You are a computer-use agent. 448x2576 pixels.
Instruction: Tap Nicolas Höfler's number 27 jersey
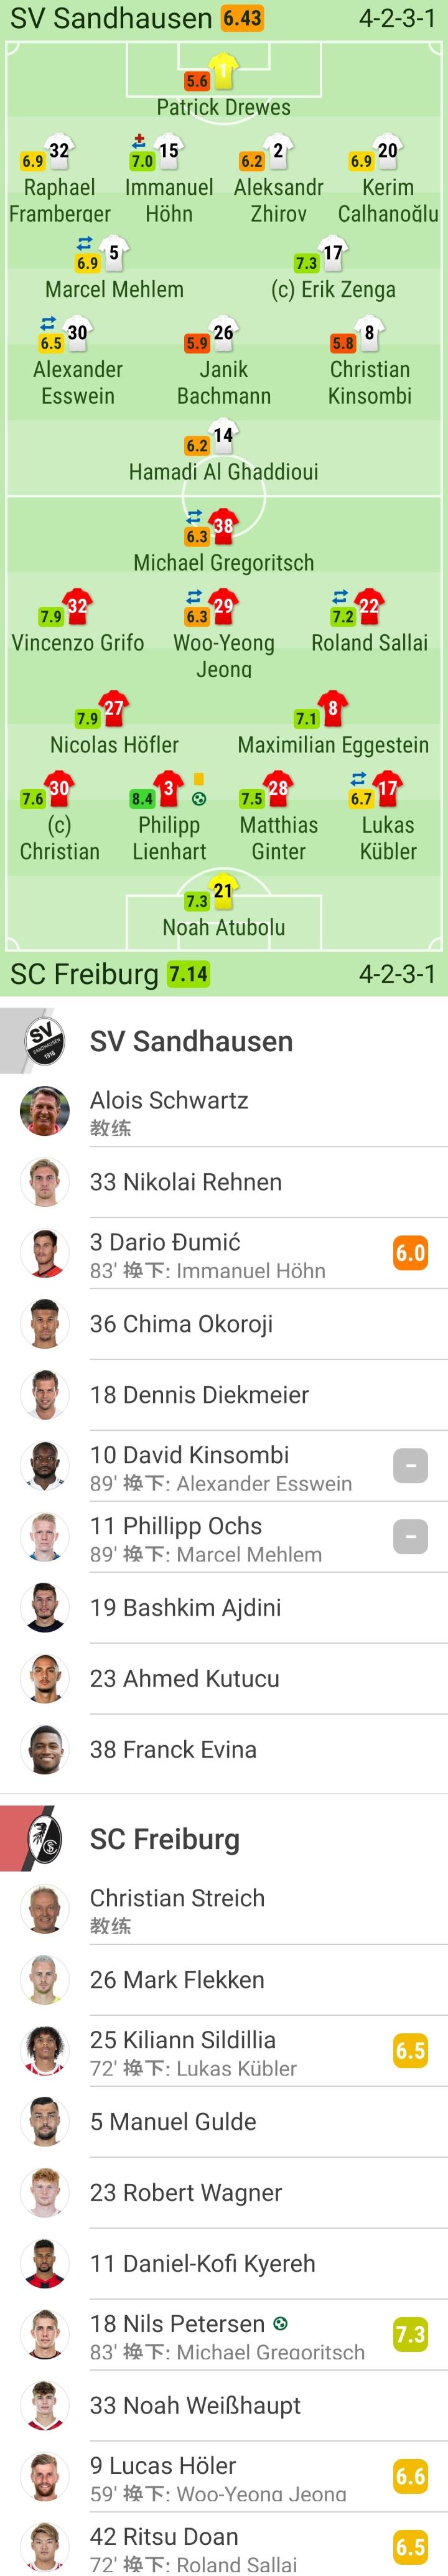[x=114, y=708]
